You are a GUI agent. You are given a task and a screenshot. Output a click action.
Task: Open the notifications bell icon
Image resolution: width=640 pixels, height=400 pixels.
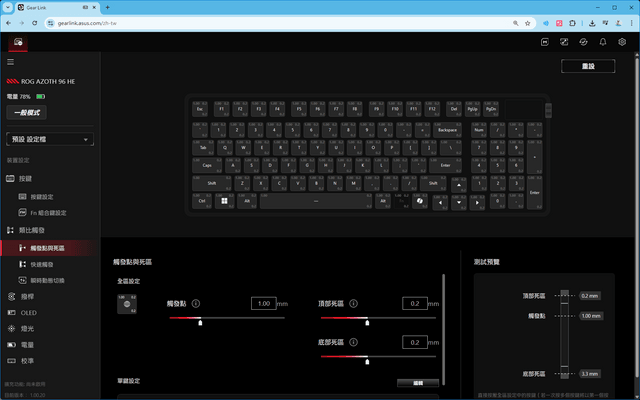click(x=602, y=42)
